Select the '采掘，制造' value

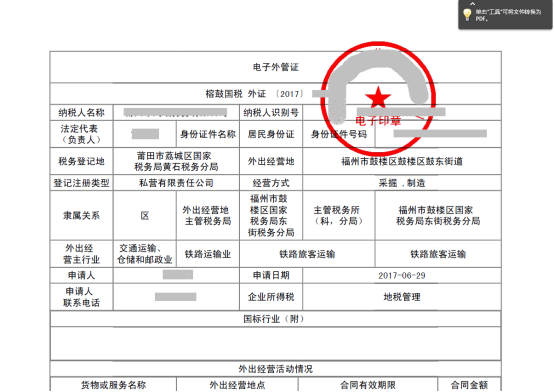pyautogui.click(x=402, y=183)
